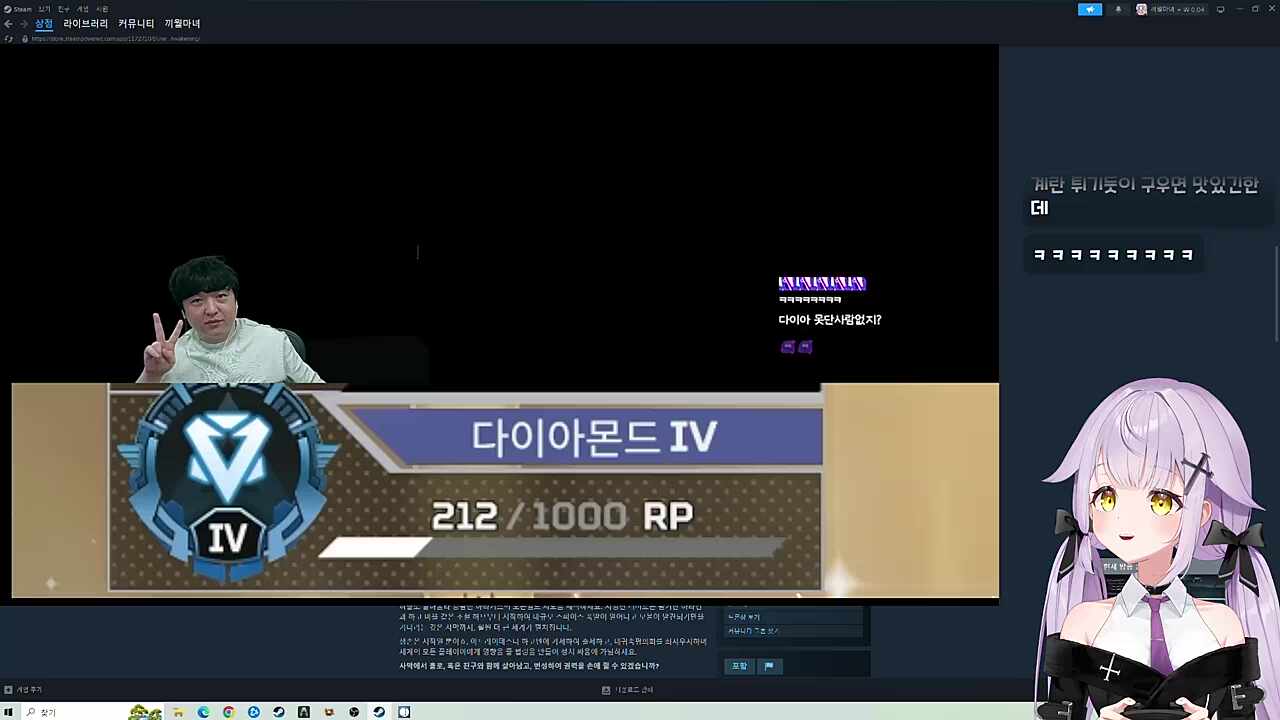1280x720 pixels.
Task: Open the 끼월마녀 profile tab
Action: pos(182,24)
